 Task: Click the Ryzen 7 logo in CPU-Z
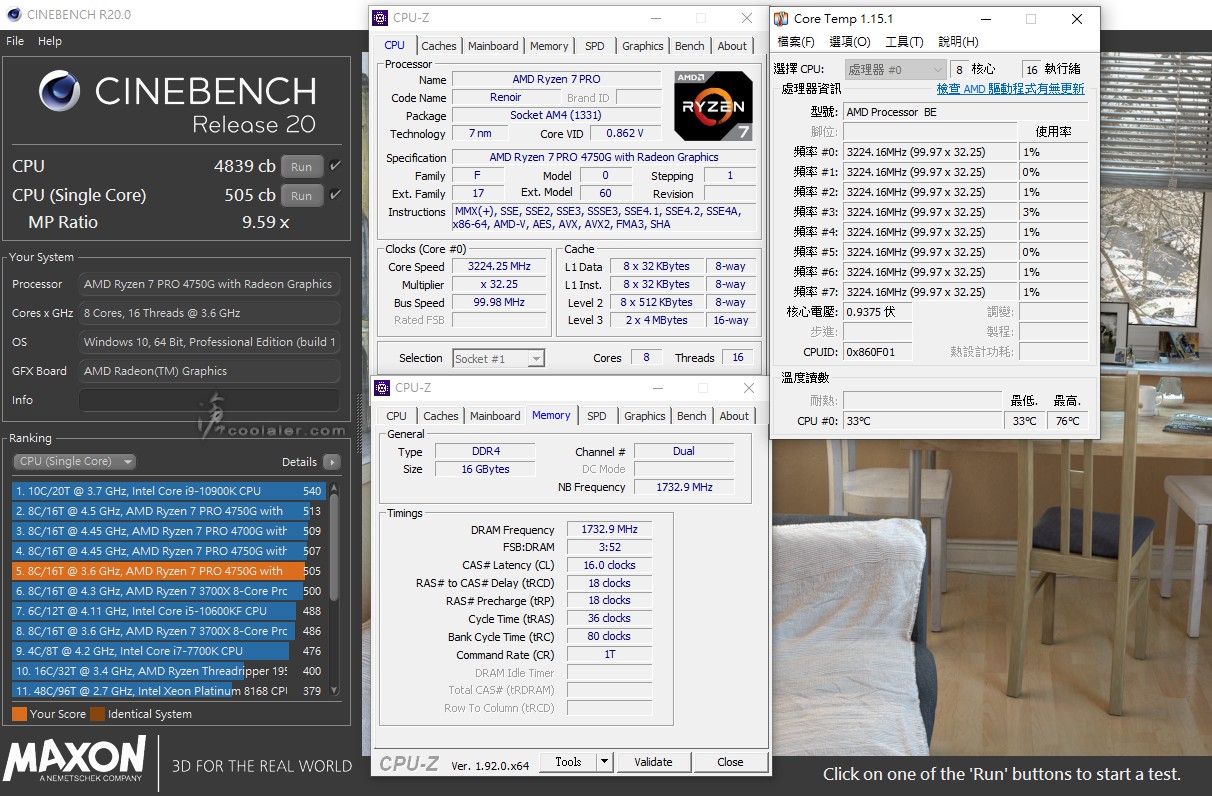(x=714, y=106)
